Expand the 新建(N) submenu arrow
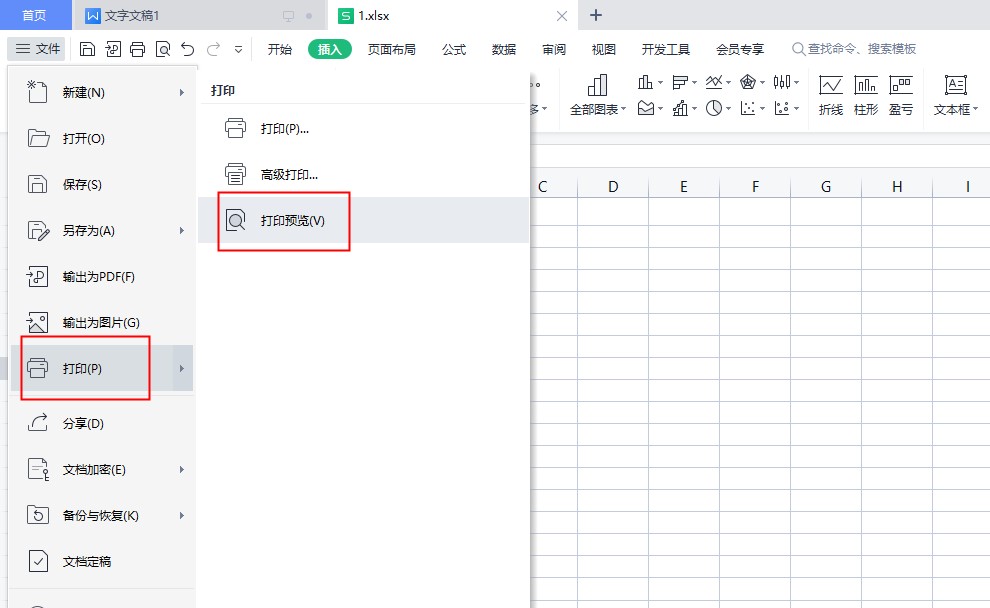This screenshot has width=990, height=608. point(181,93)
